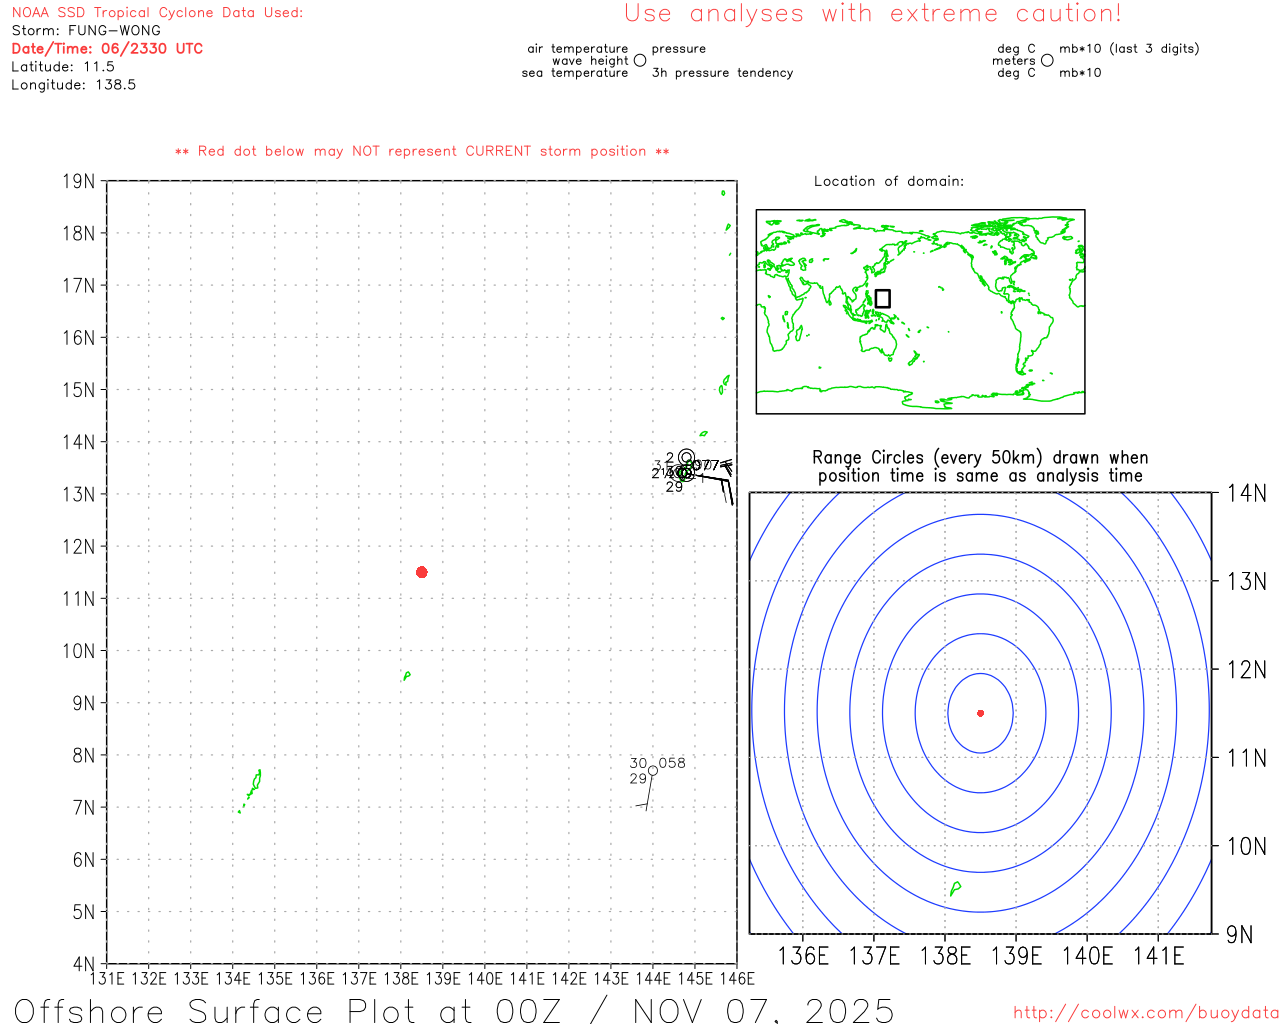
Task: Click the Storm: FUNG-WONG label
Action: pyautogui.click(x=86, y=30)
